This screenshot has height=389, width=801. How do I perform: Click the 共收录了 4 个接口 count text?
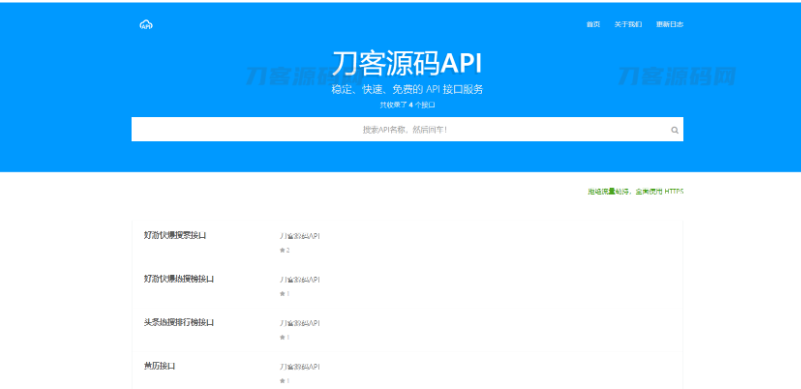(x=407, y=105)
